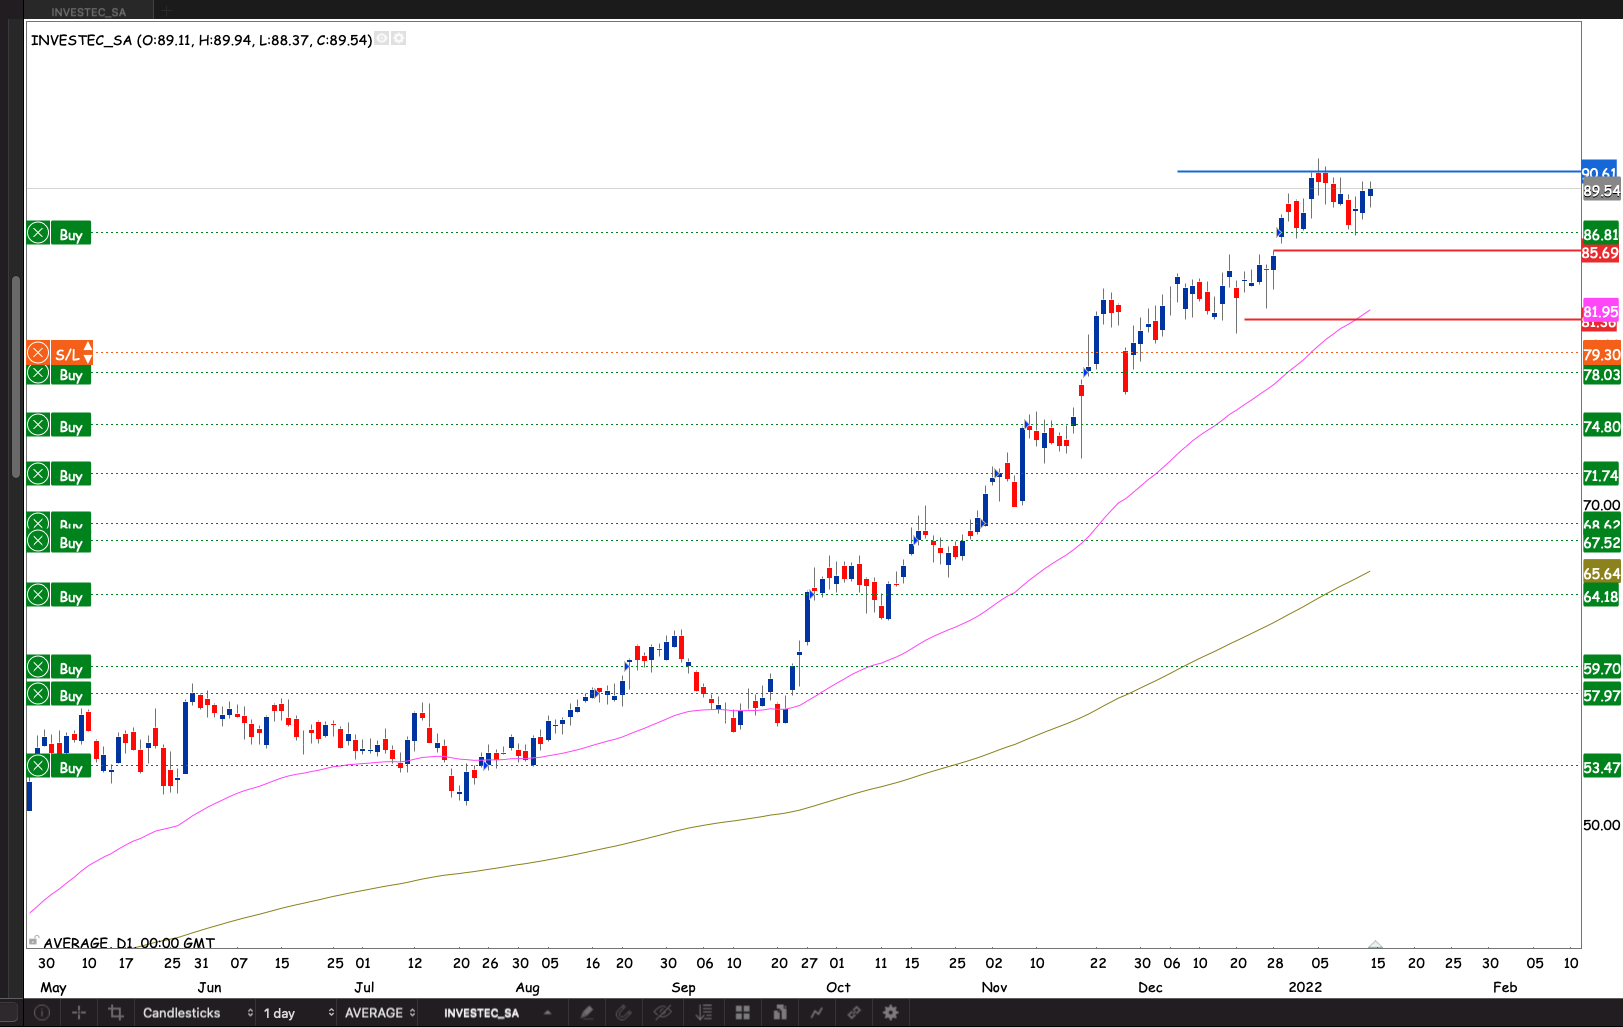Click the S/L stop-loss label at 79.30

(67, 354)
